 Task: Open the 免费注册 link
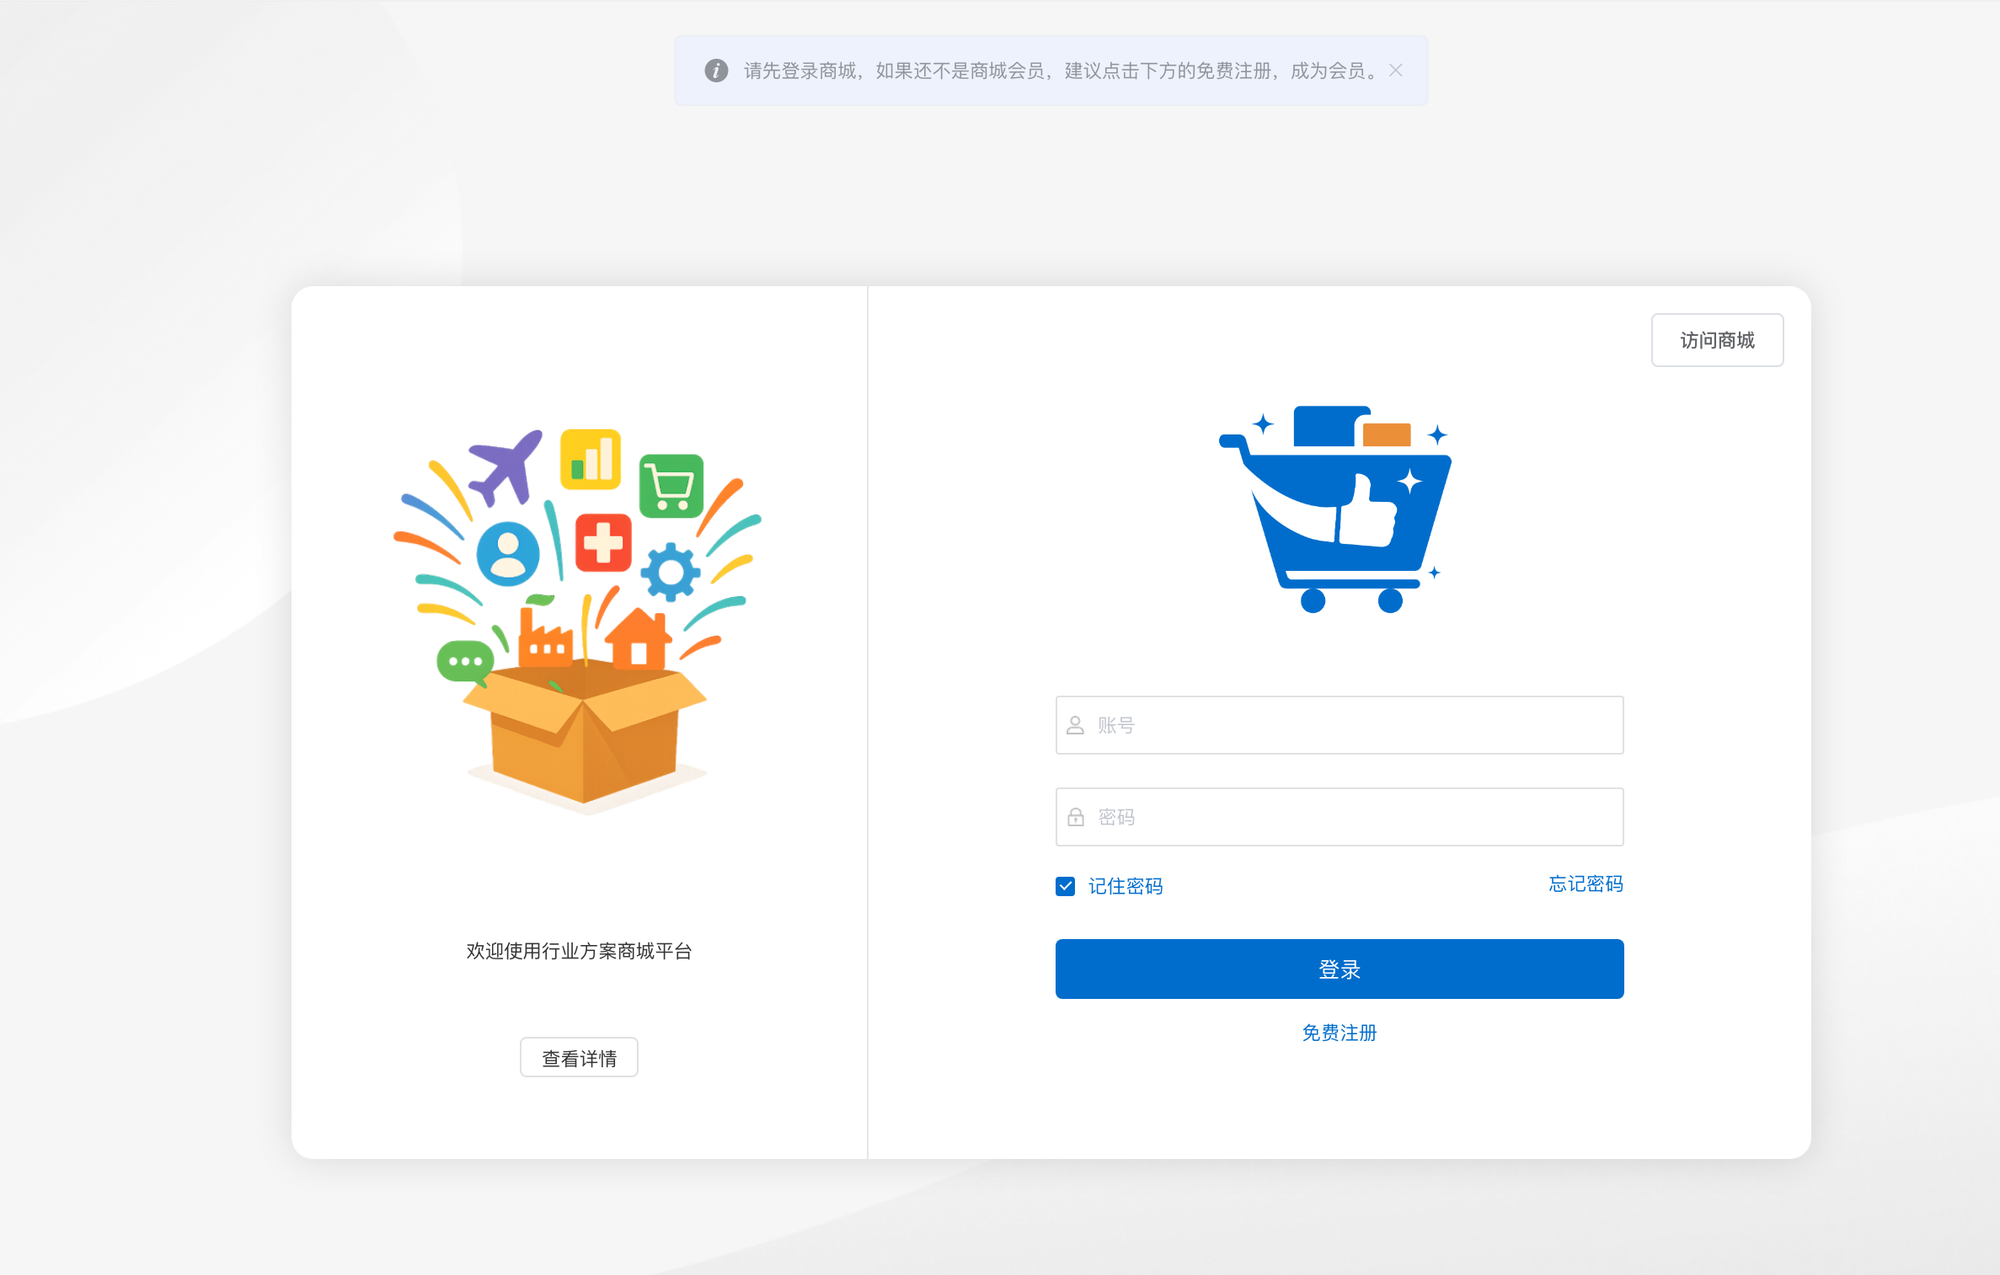1339,1033
